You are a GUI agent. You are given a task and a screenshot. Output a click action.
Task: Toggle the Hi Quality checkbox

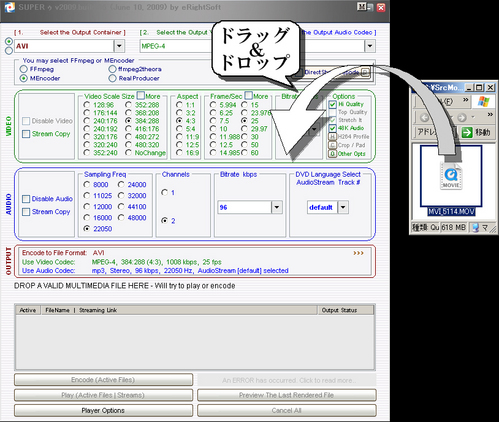pyautogui.click(x=332, y=104)
